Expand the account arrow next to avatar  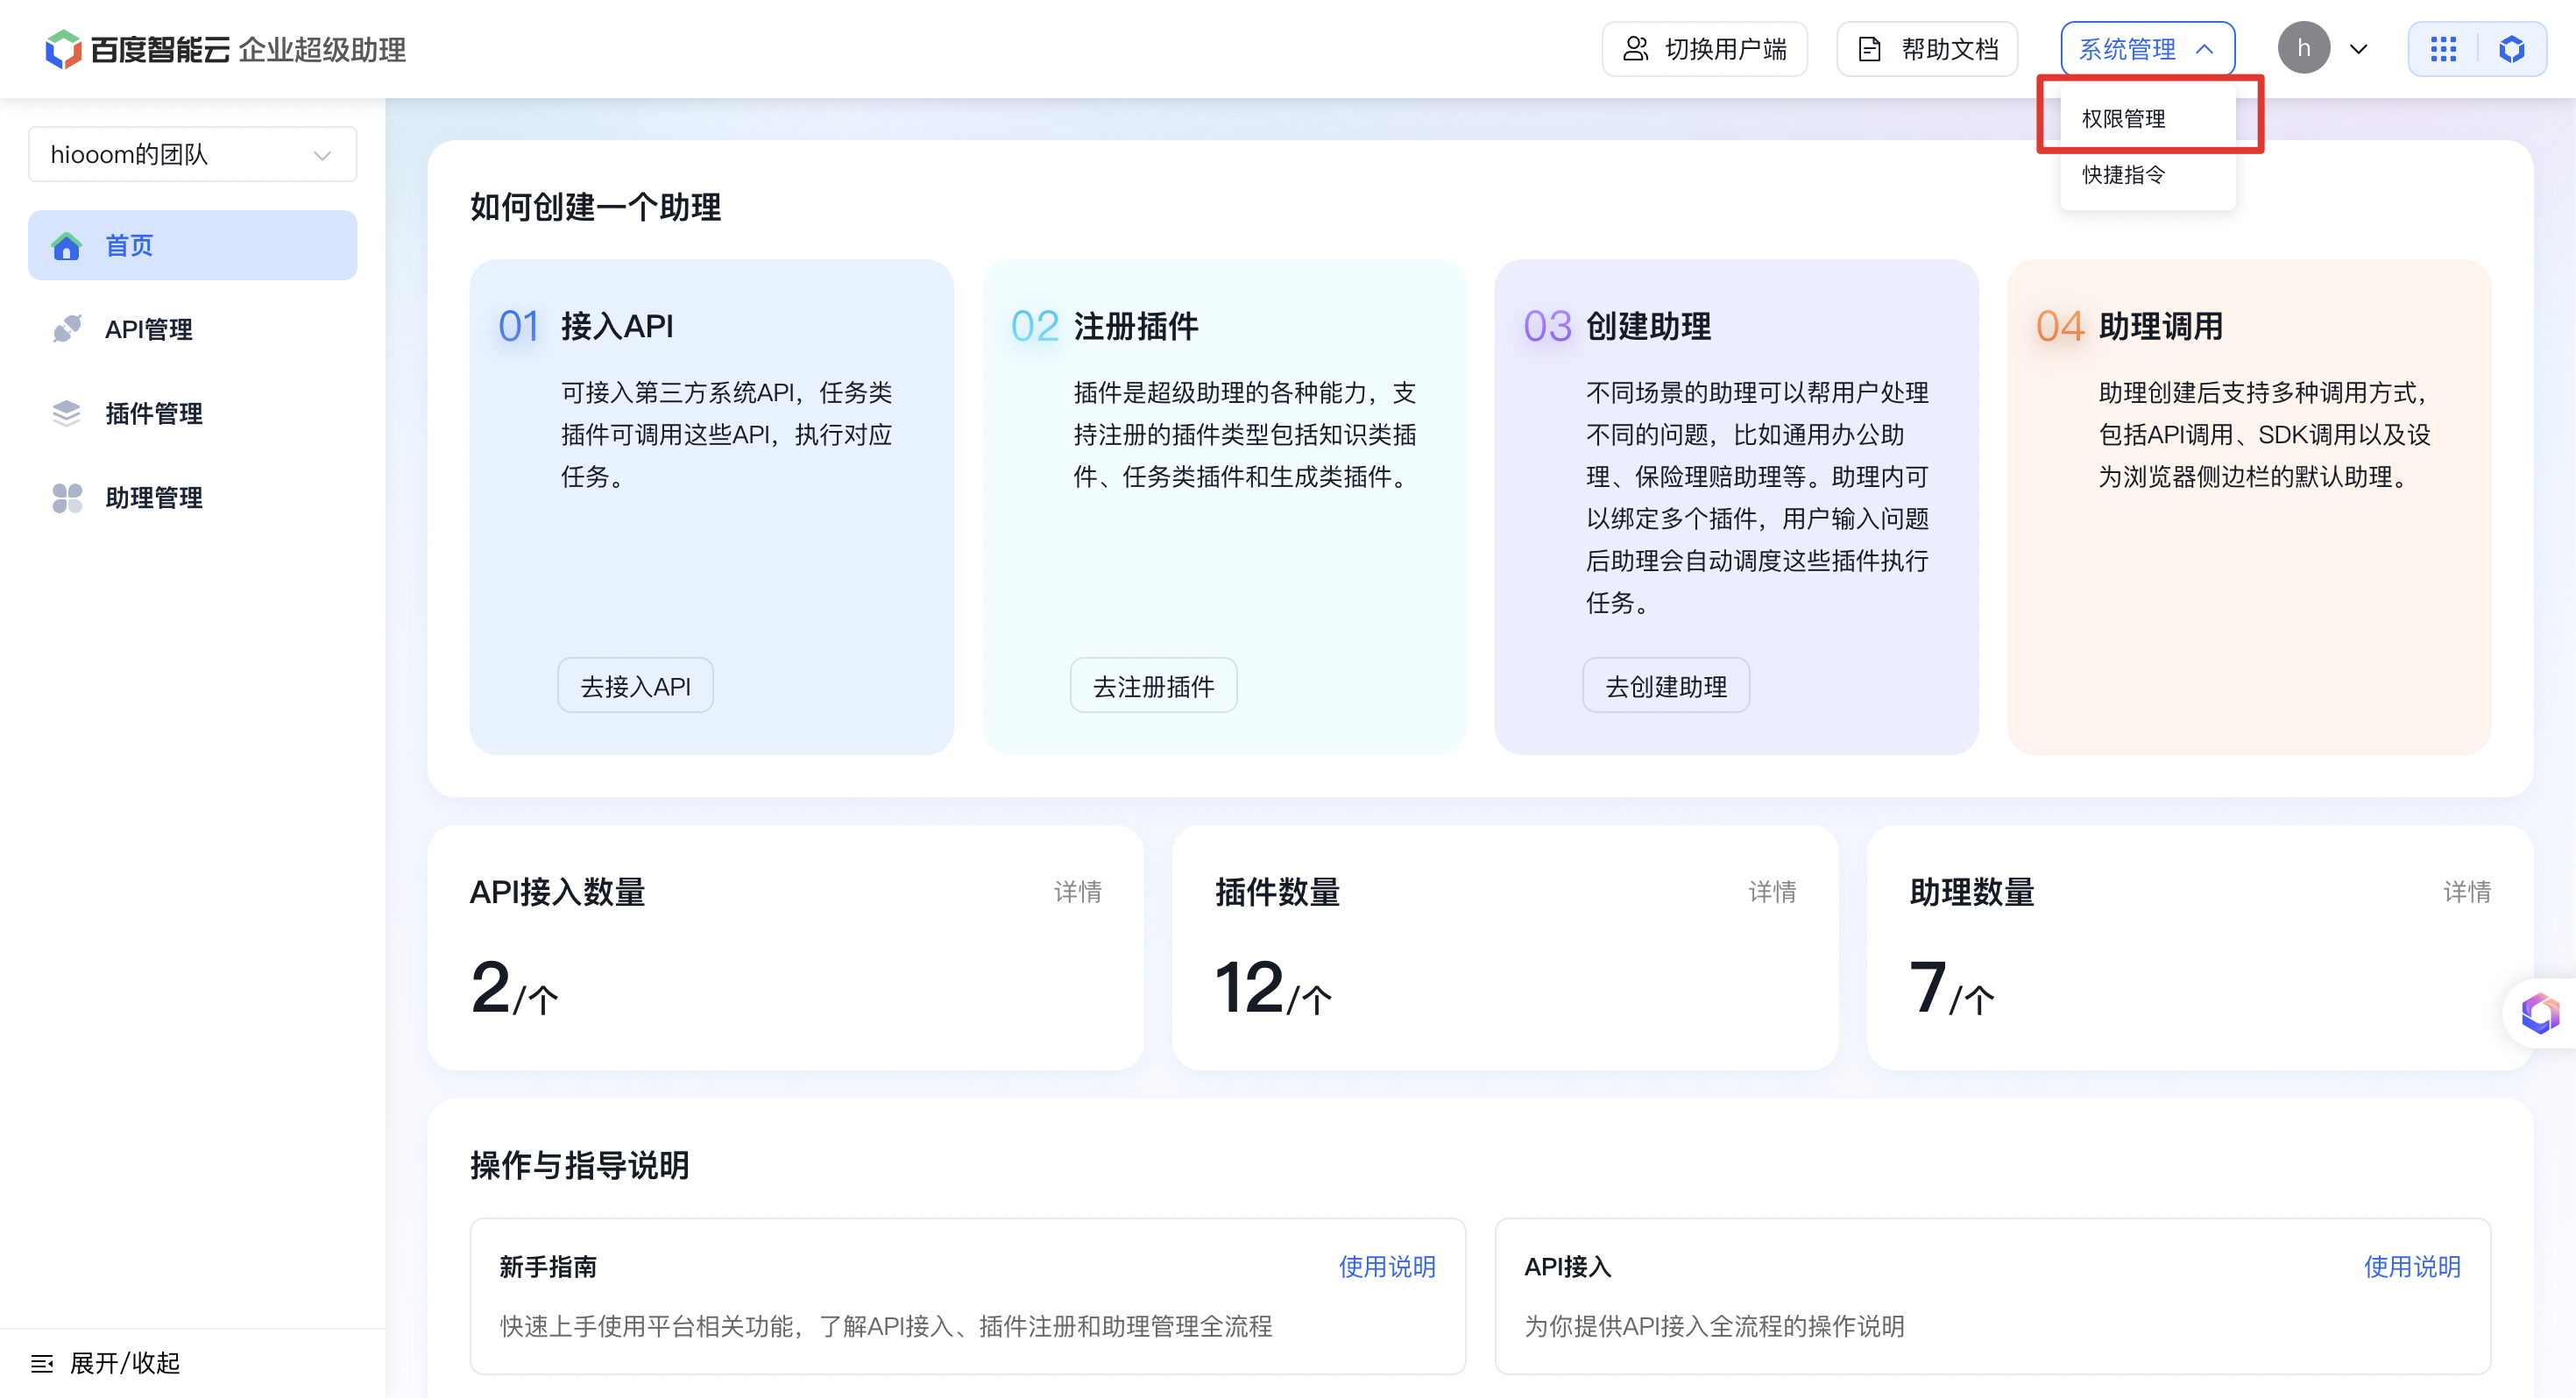coord(2359,49)
